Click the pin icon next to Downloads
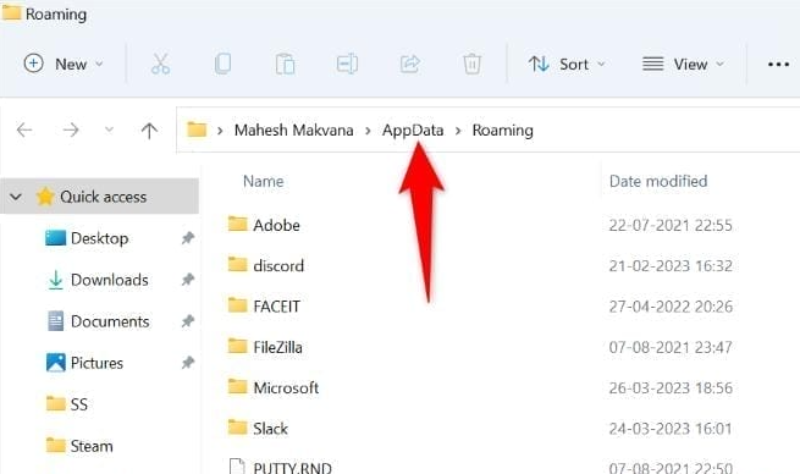This screenshot has height=474, width=800. tap(188, 280)
